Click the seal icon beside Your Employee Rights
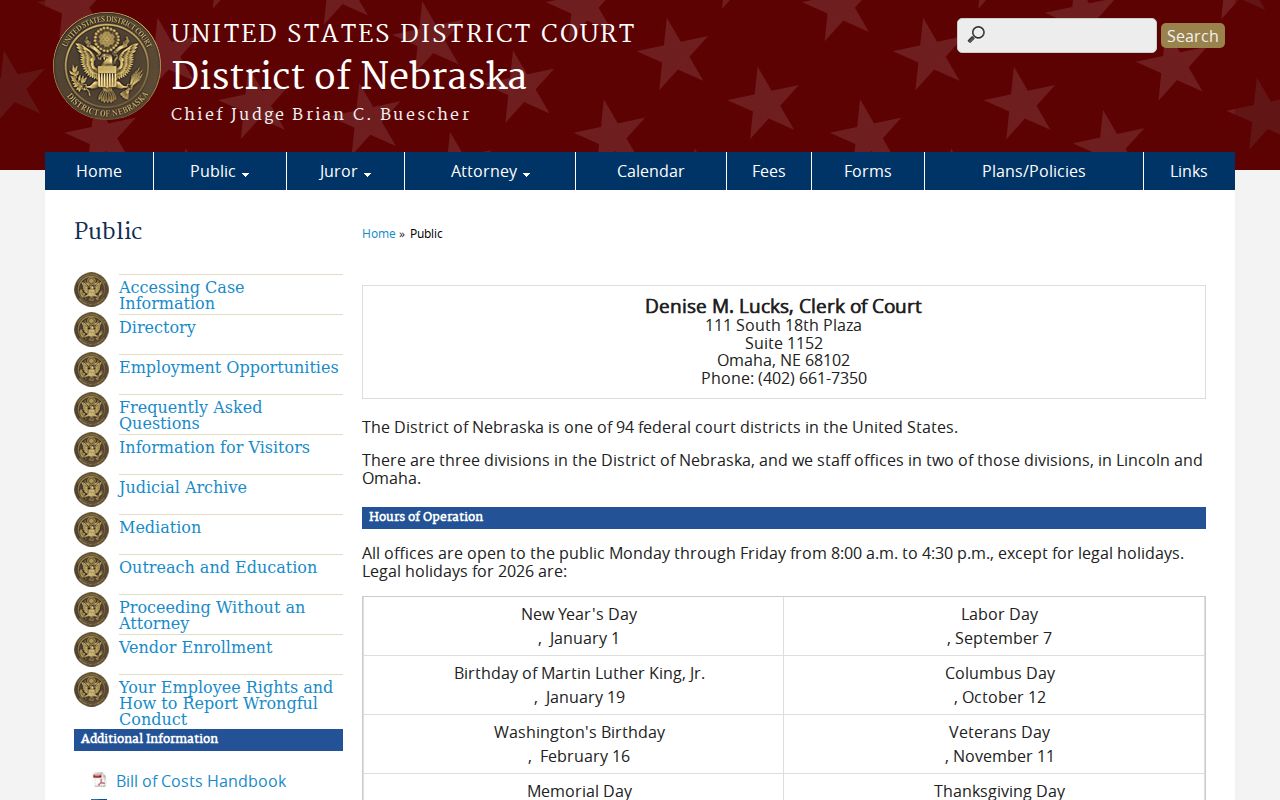 (91, 690)
